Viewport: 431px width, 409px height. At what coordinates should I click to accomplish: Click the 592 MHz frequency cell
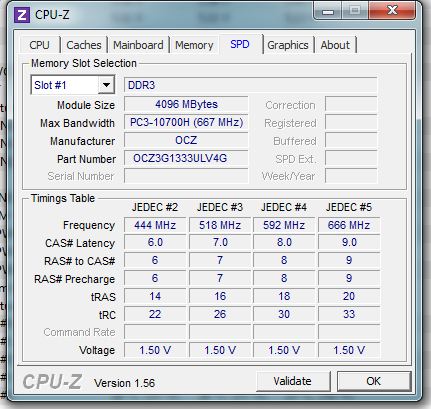tap(284, 225)
